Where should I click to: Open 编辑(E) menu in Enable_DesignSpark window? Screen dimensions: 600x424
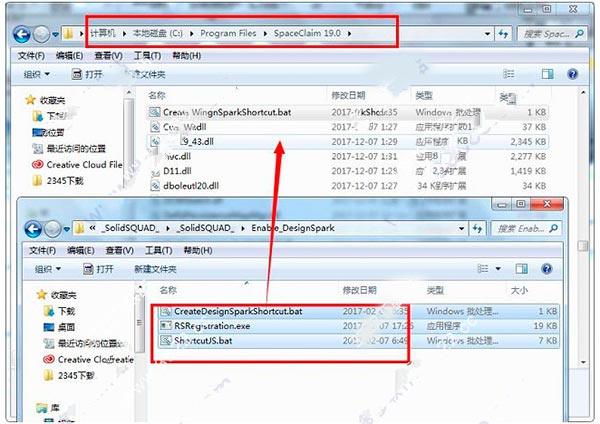[x=81, y=251]
